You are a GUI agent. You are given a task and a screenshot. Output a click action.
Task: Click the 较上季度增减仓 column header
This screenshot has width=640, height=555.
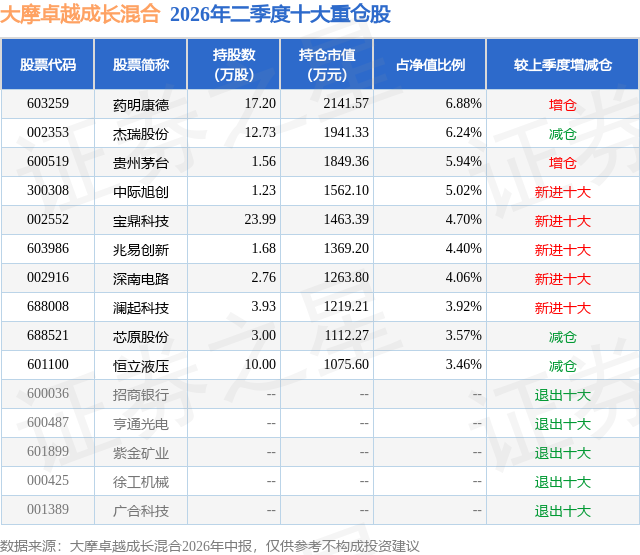point(563,64)
